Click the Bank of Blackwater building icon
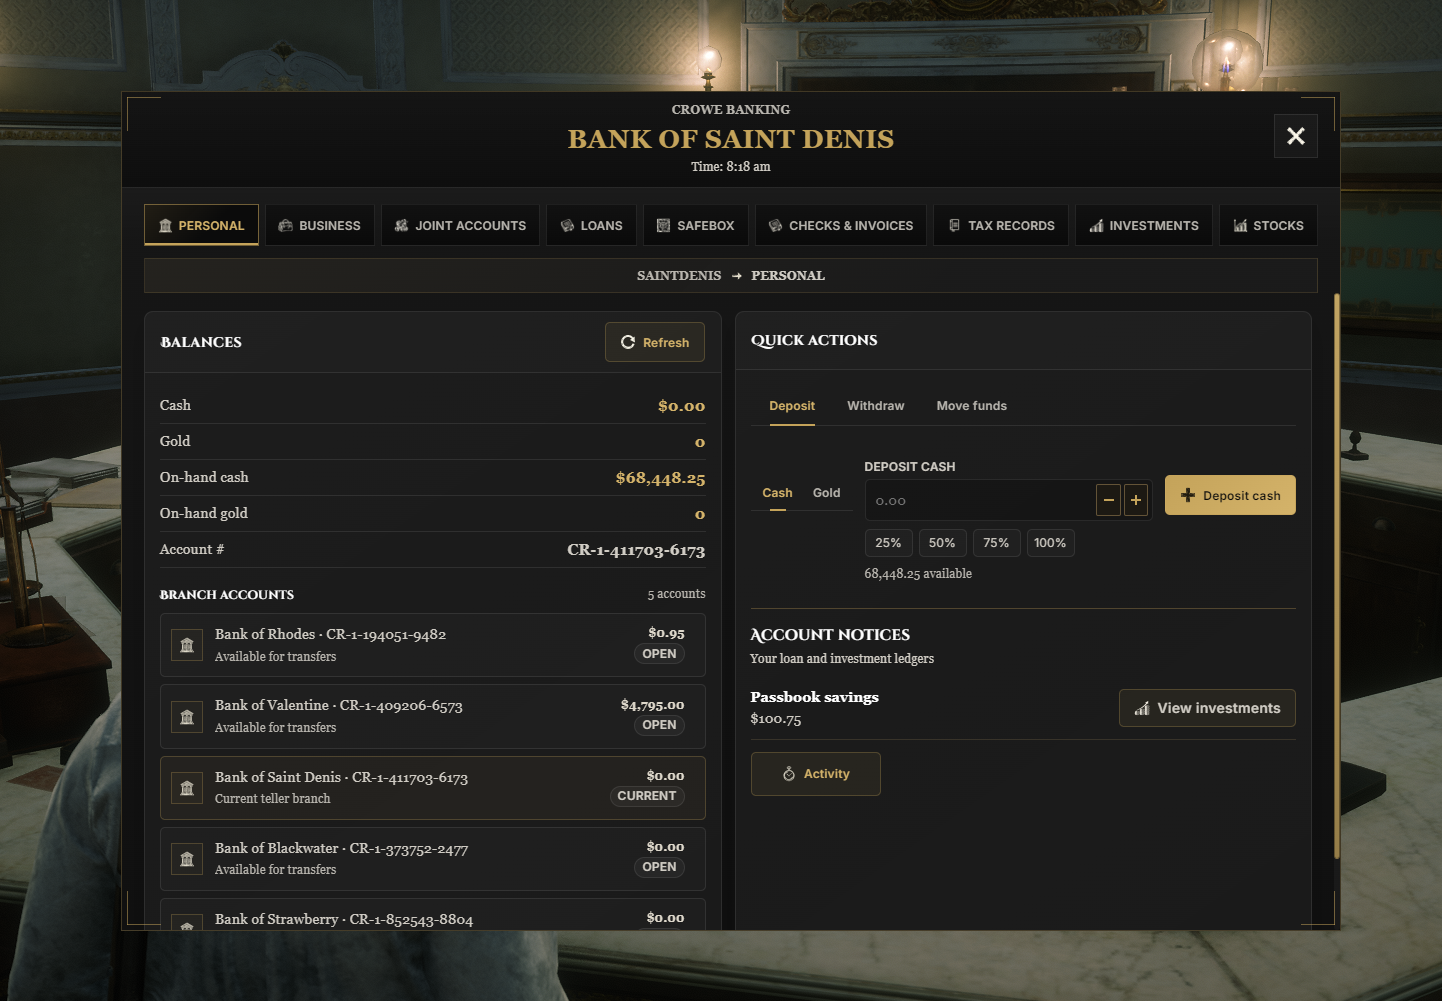 [187, 860]
